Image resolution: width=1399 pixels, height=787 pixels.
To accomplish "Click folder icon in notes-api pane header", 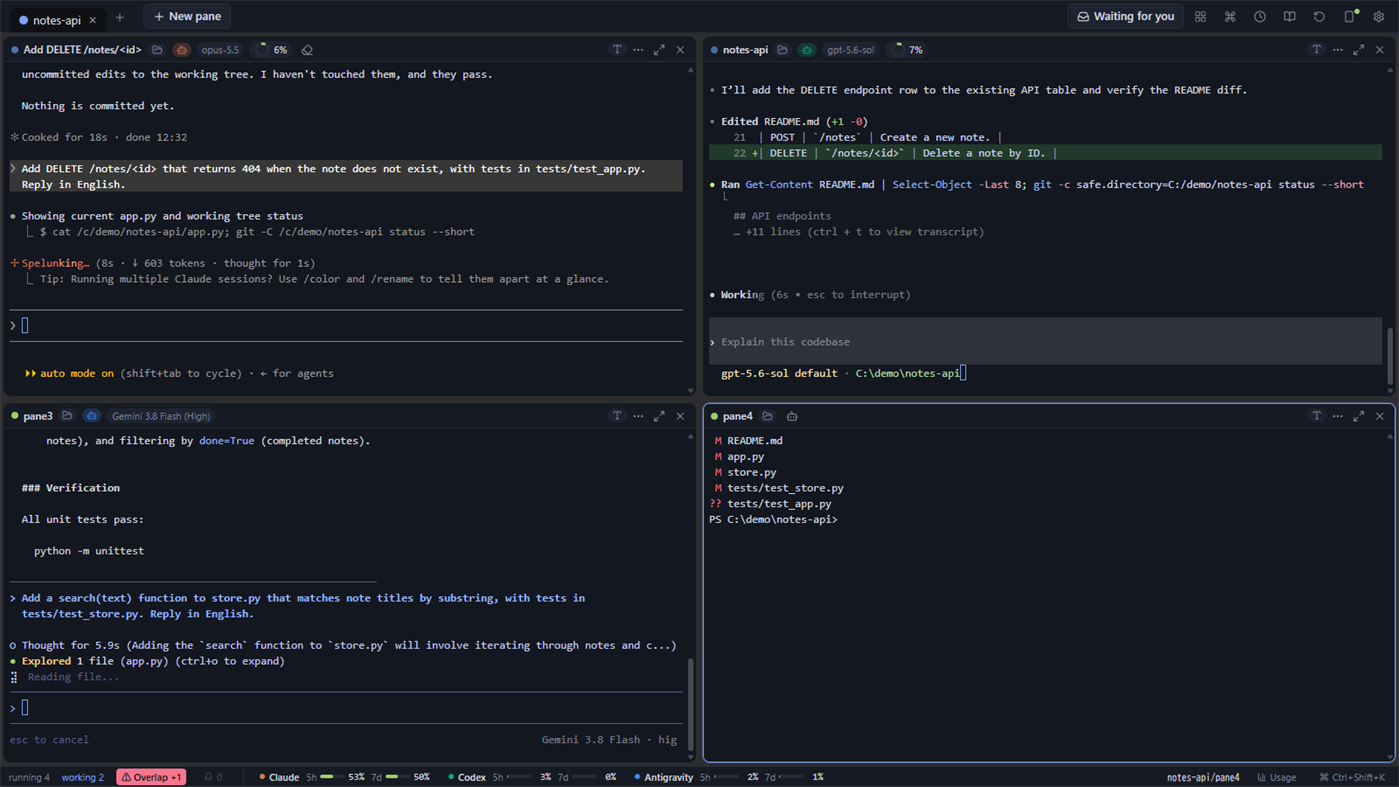I will coord(782,50).
